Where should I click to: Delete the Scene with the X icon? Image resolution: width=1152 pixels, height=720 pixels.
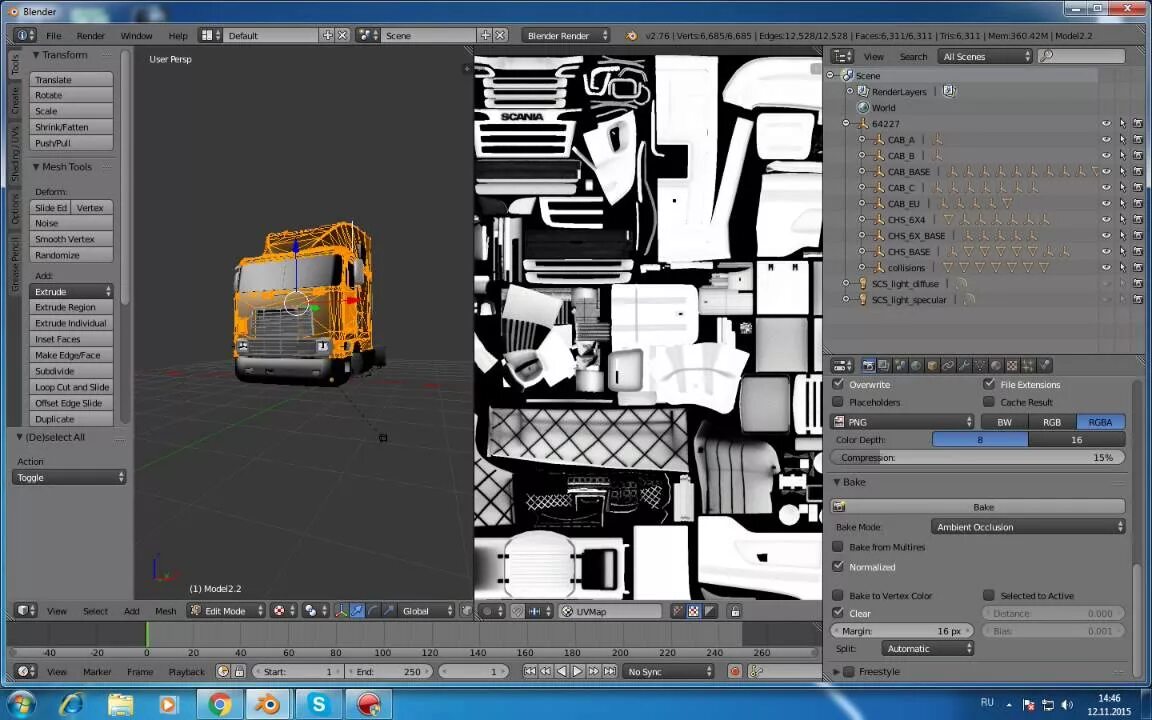[500, 35]
